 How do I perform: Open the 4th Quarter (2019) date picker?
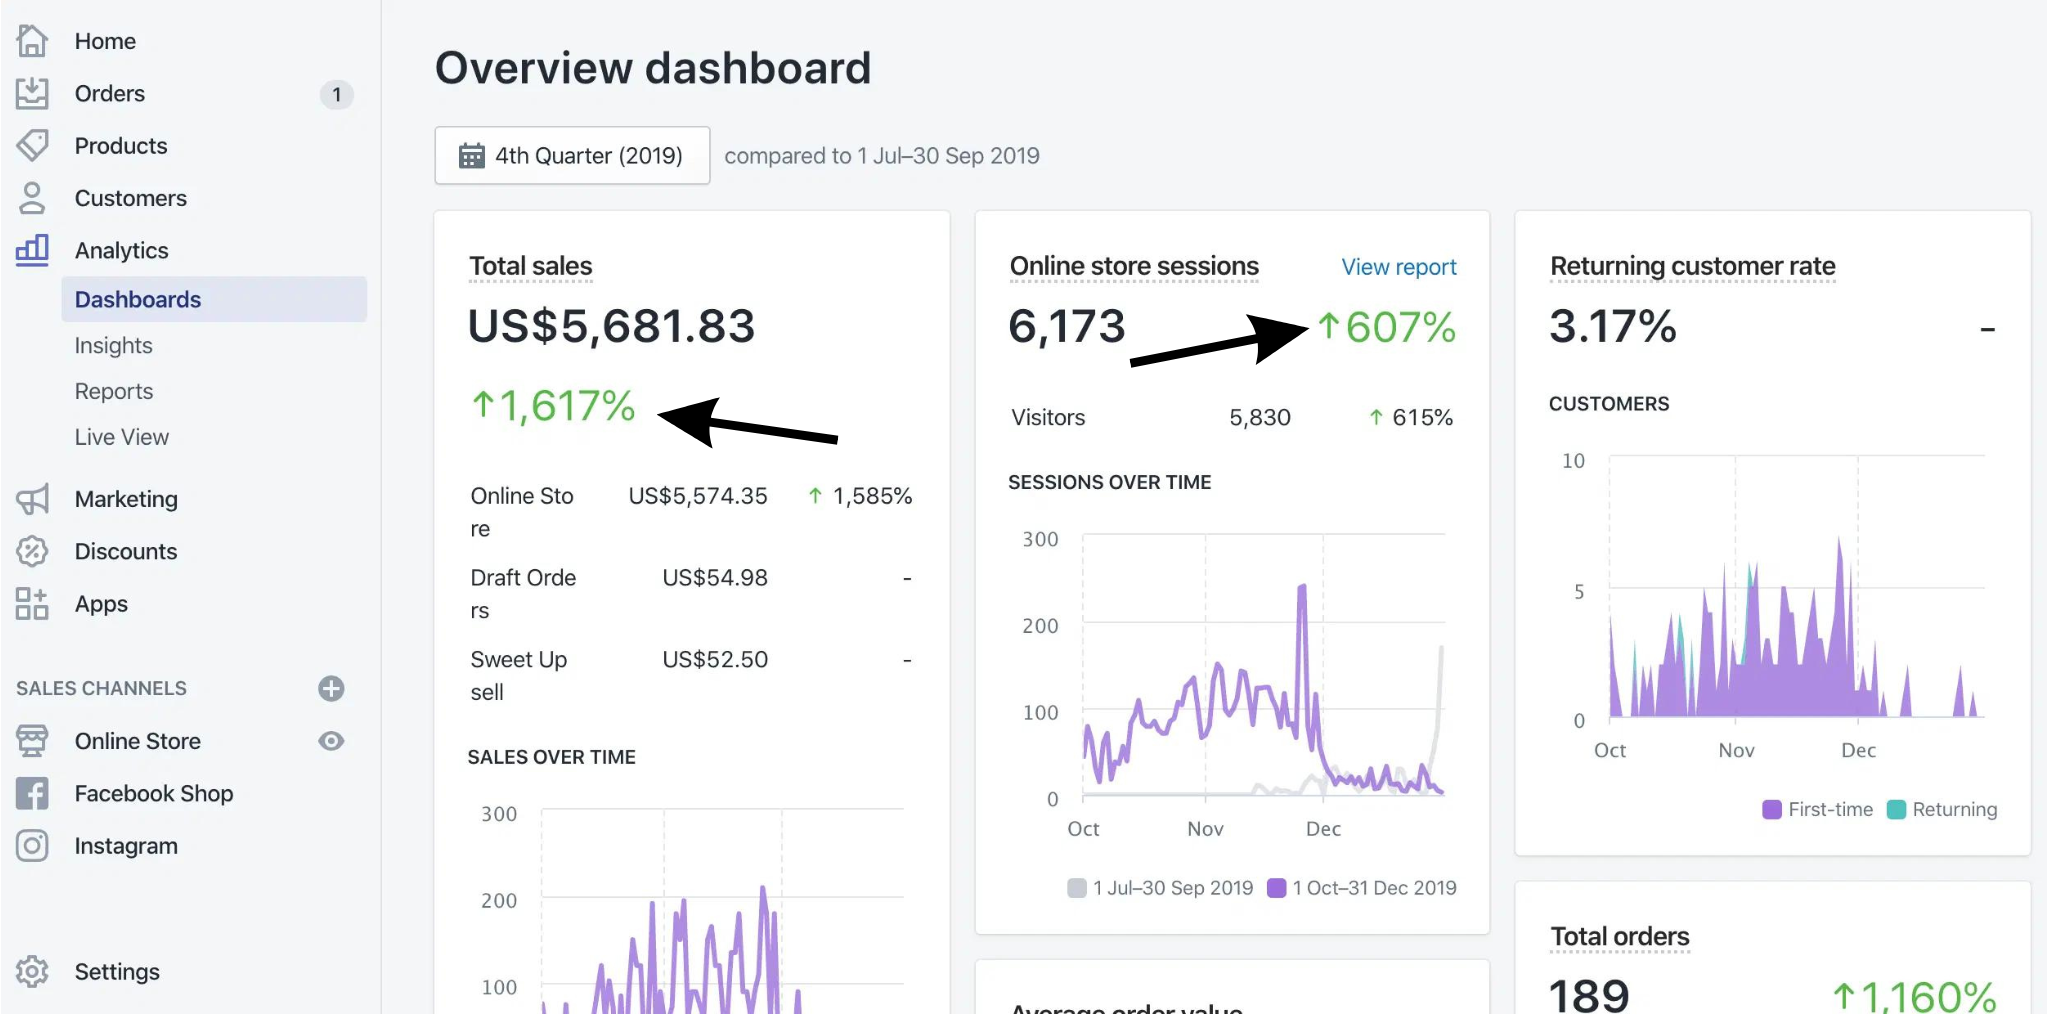(x=572, y=156)
